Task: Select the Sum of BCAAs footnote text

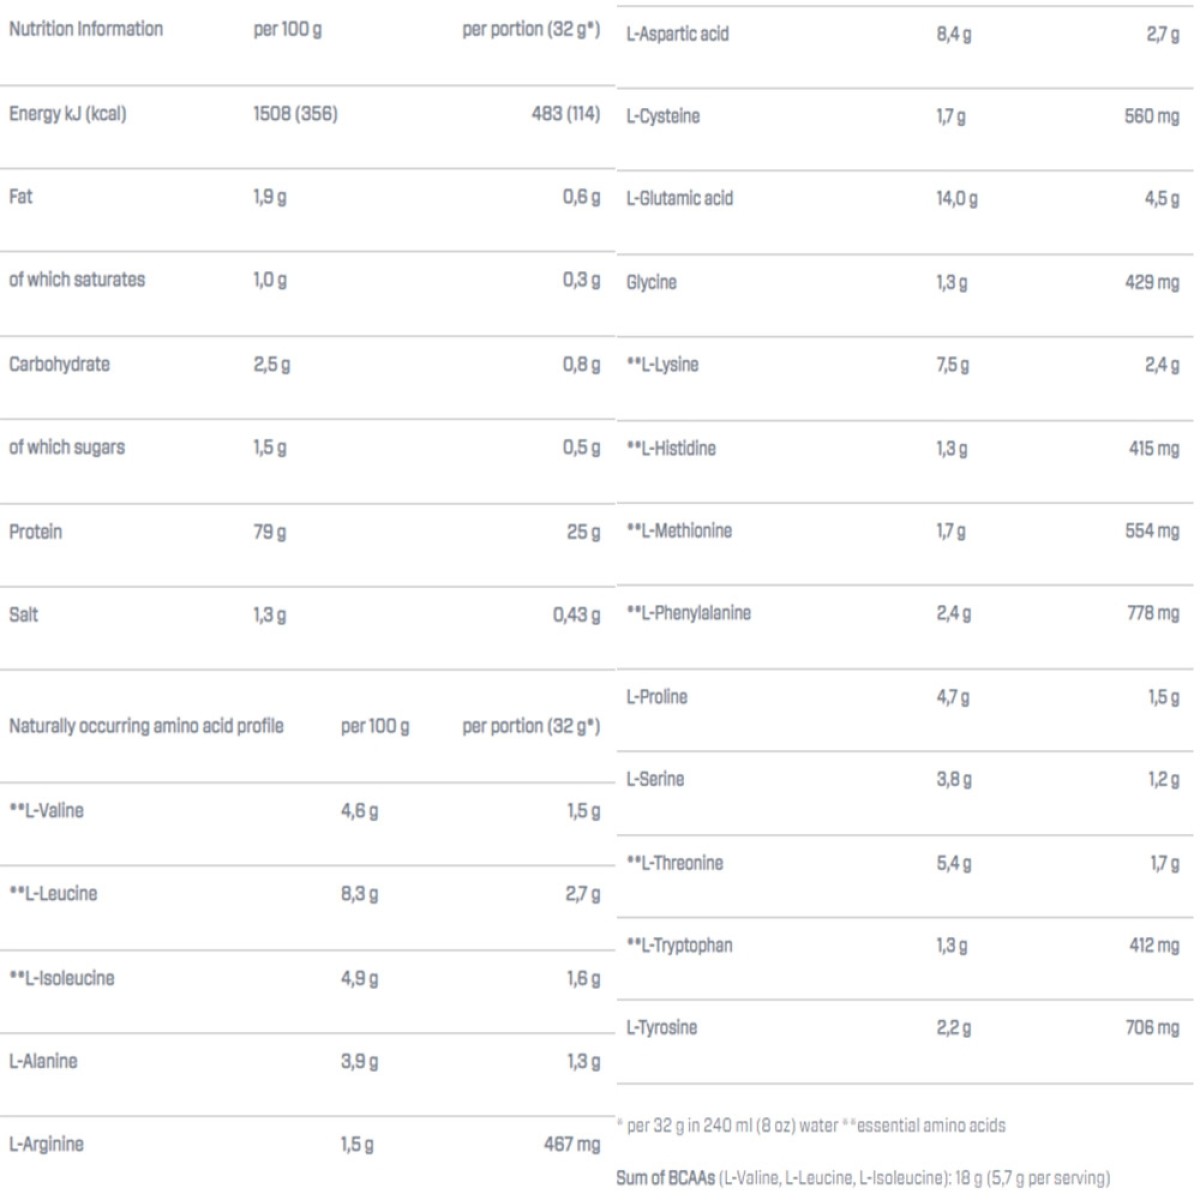Action: (863, 1178)
